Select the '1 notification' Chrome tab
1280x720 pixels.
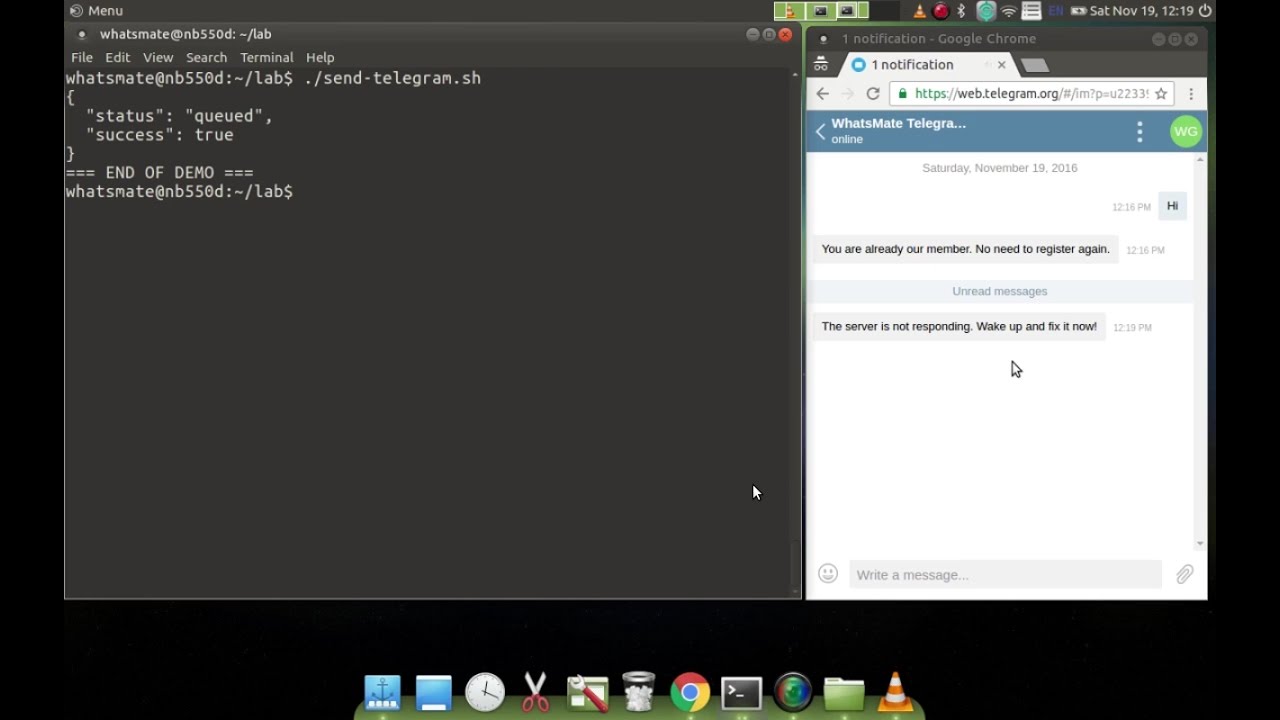click(x=912, y=65)
